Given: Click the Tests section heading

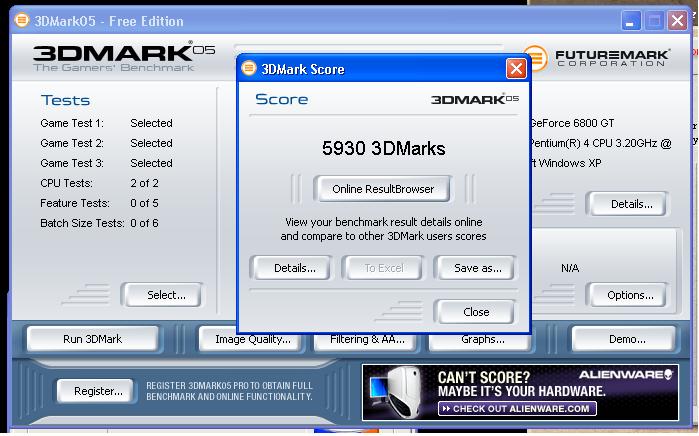Looking at the screenshot, I should pos(65,100).
